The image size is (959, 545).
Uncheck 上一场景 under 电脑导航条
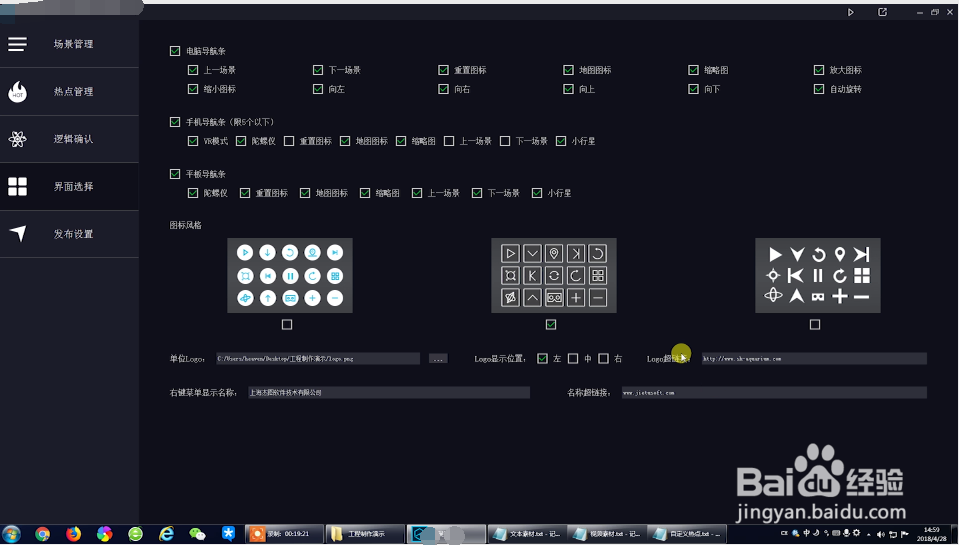[x=193, y=70]
